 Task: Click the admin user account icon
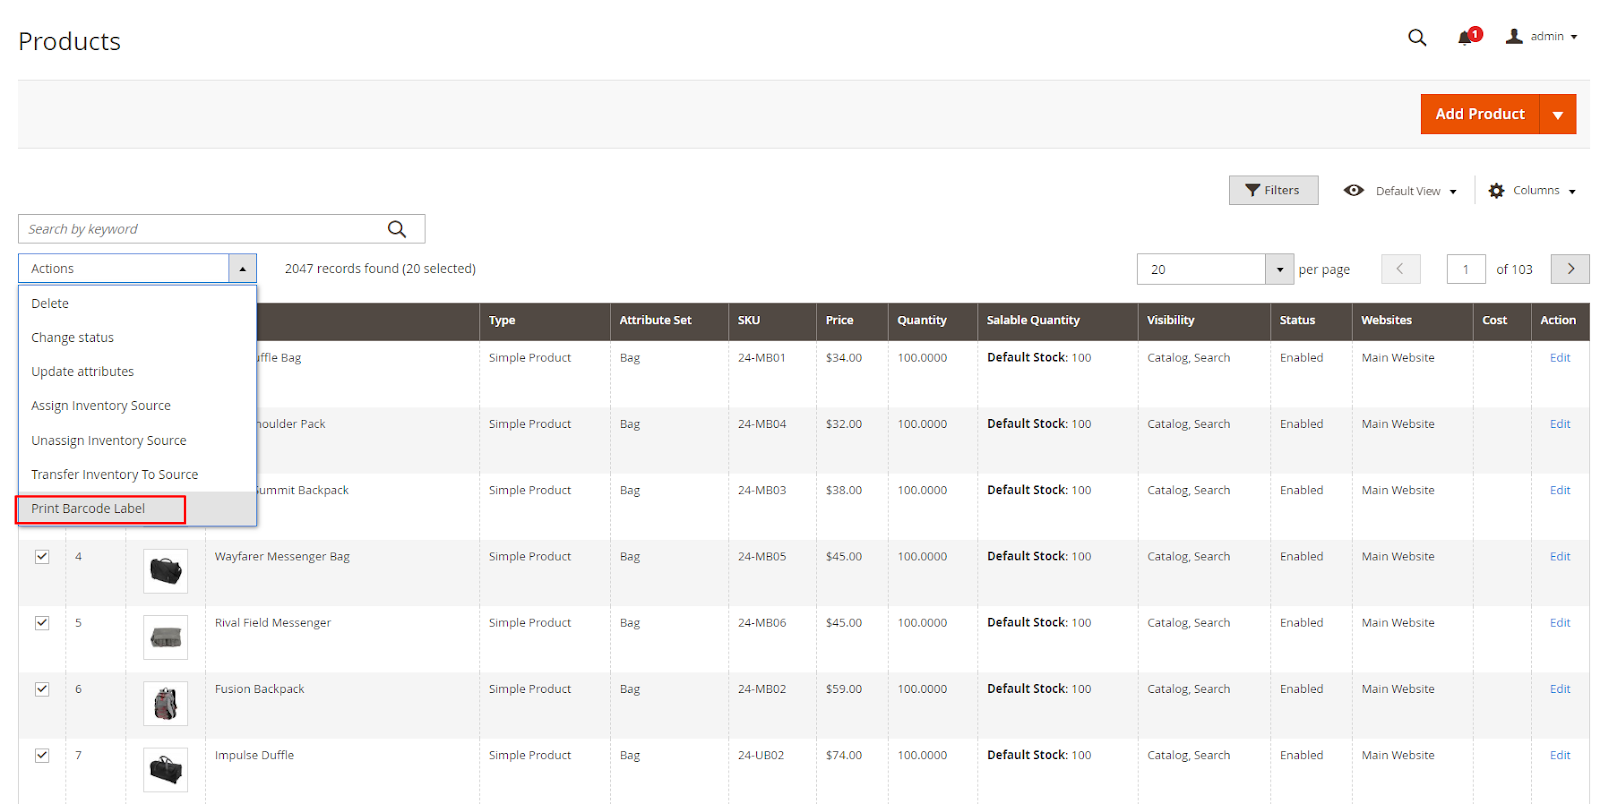[x=1514, y=37]
